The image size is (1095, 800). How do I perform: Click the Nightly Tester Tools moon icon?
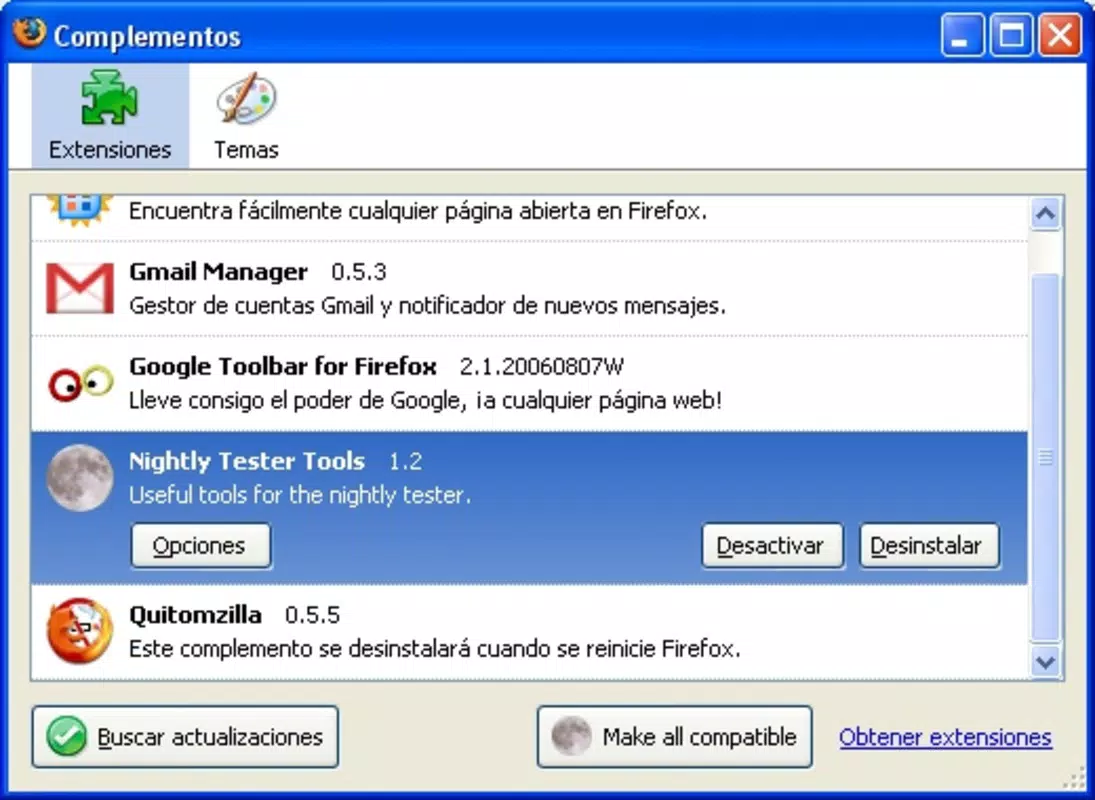pos(80,477)
